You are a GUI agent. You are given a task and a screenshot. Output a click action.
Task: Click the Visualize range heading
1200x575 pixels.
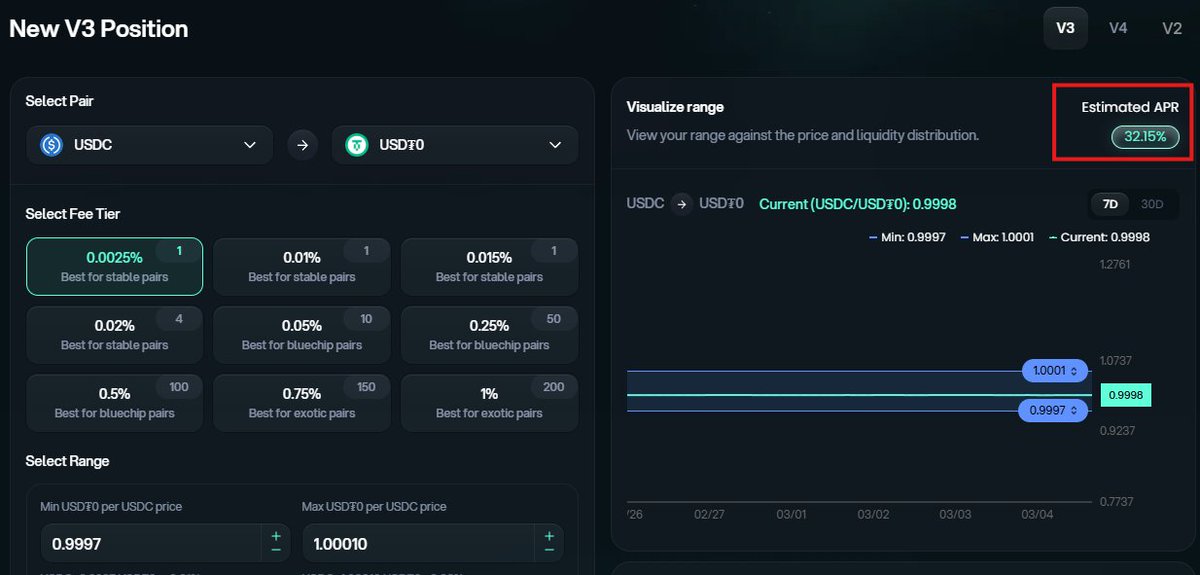675,107
